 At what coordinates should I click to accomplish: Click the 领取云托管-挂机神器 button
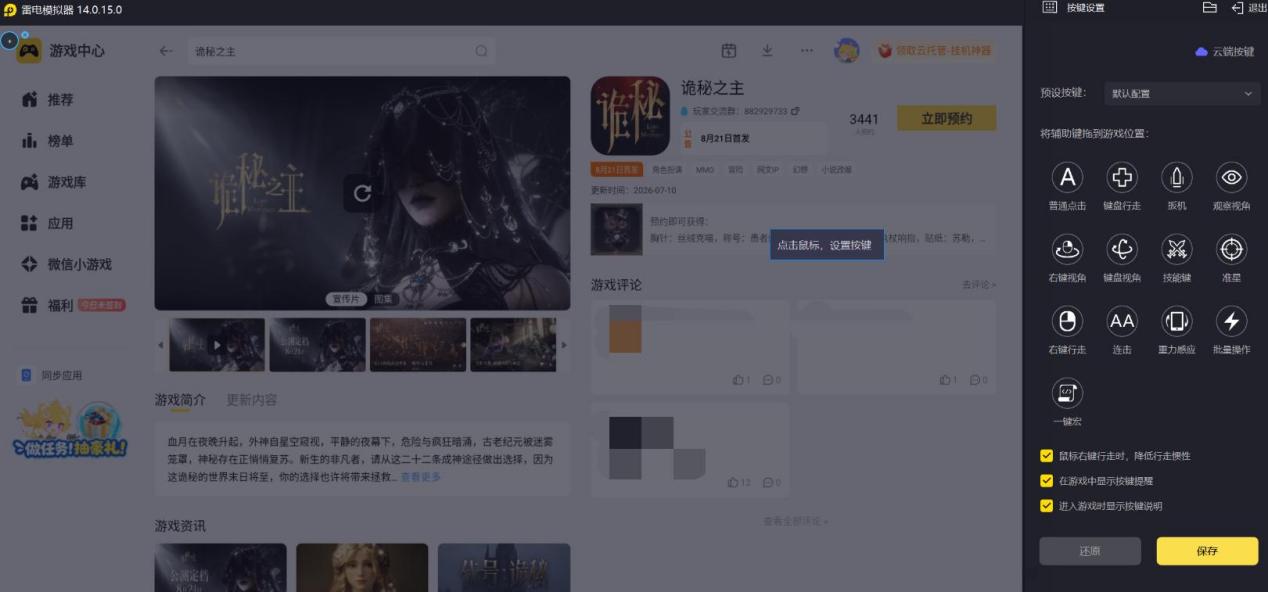pyautogui.click(x=934, y=51)
